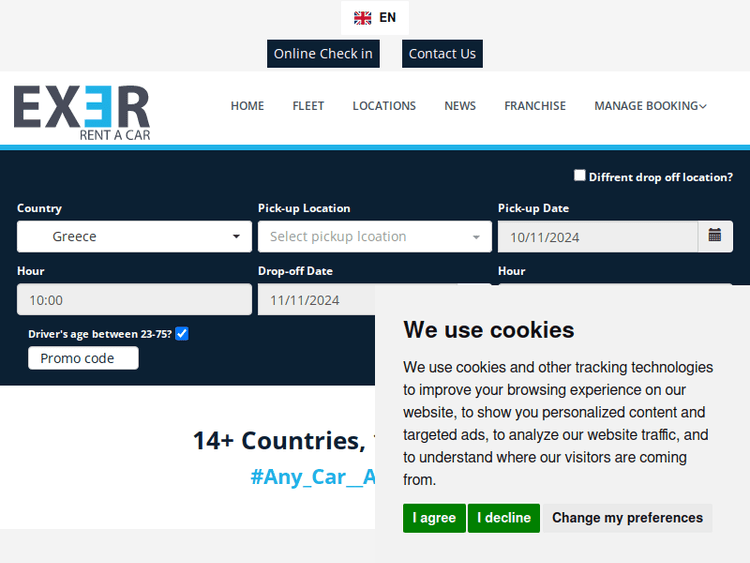Image resolution: width=750 pixels, height=563 pixels.
Task: Open the Country dropdown showing Greece
Action: pos(135,237)
